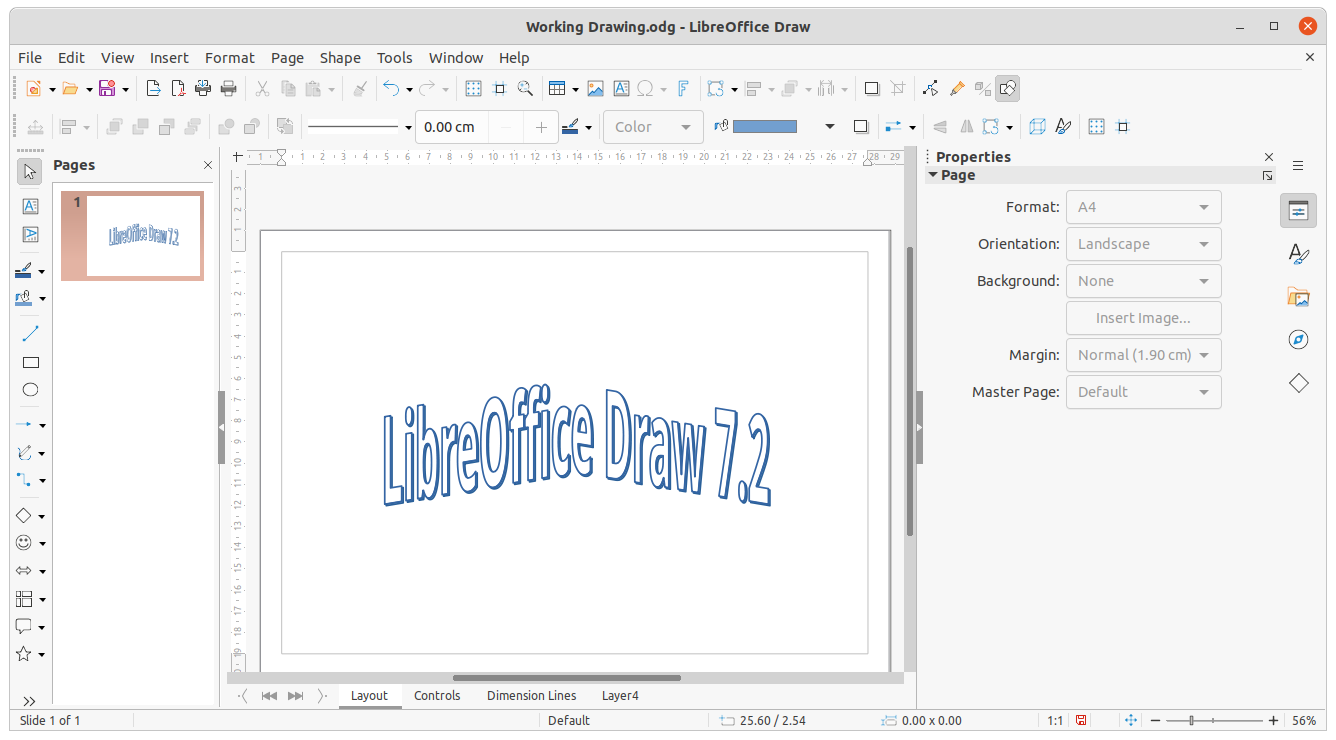Open the Zoom & Pan tool
This screenshot has width=1336, height=740.
[525, 89]
